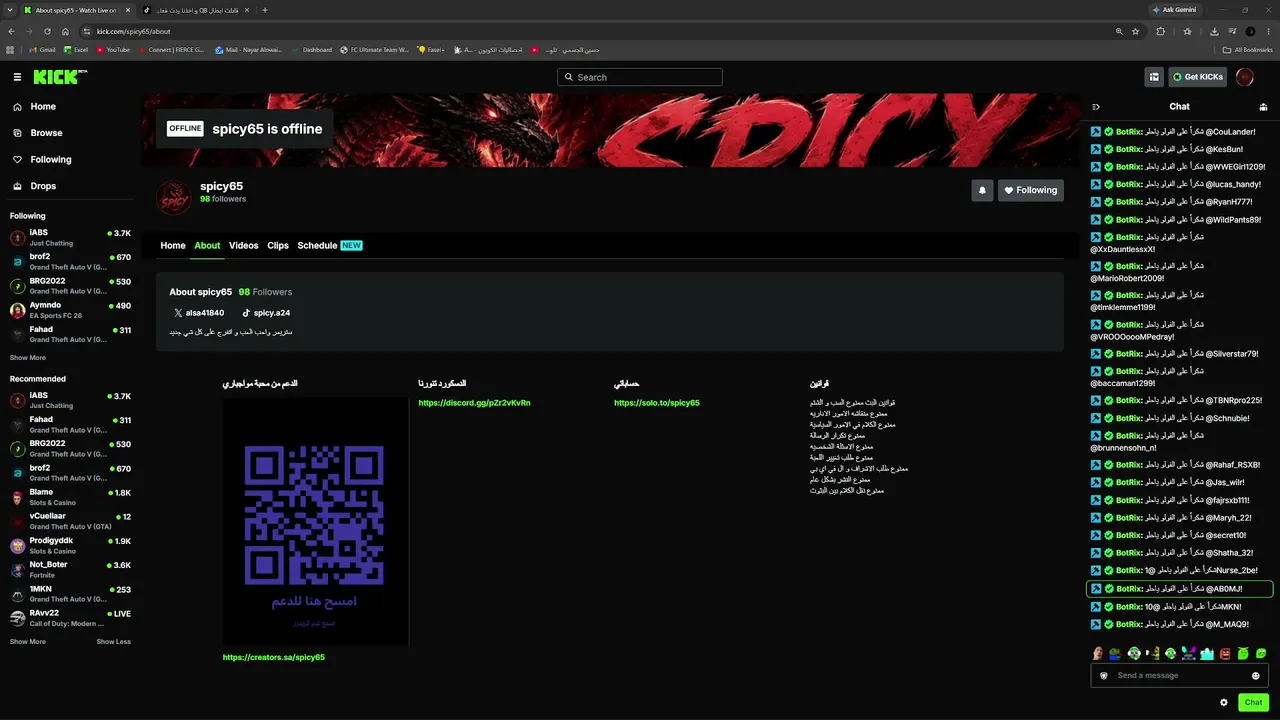The width and height of the screenshot is (1280, 720).
Task: Open 1MKN channel in Recommended list
Action: (x=70, y=594)
